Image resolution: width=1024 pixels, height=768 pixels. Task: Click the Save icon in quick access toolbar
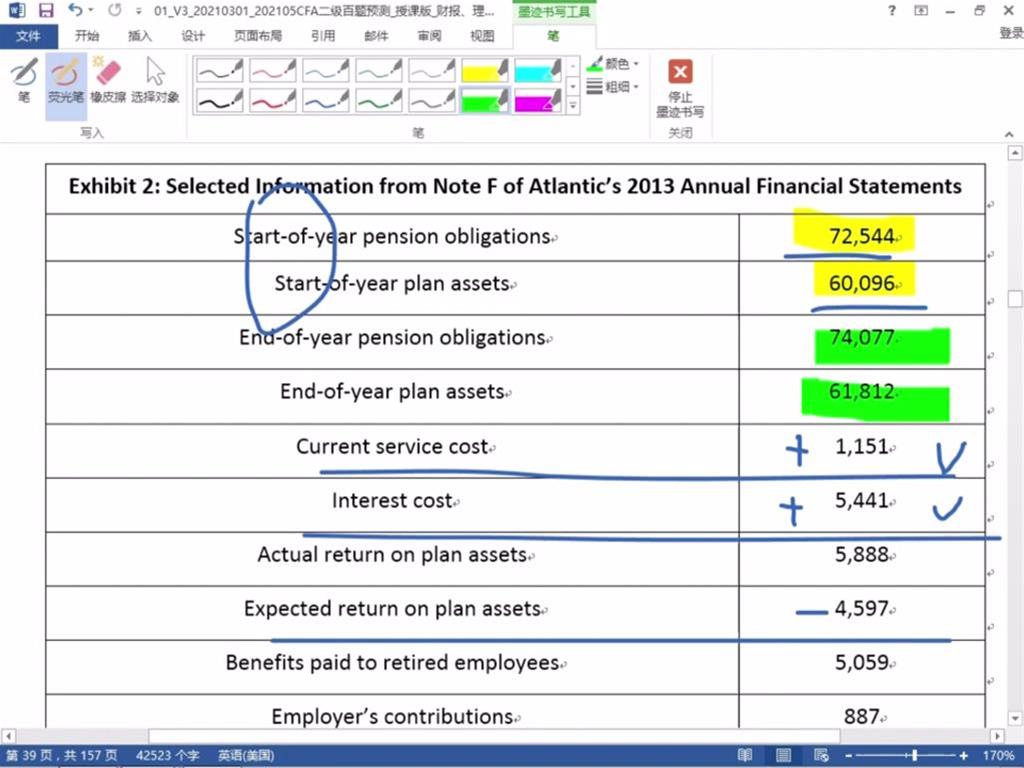click(46, 11)
